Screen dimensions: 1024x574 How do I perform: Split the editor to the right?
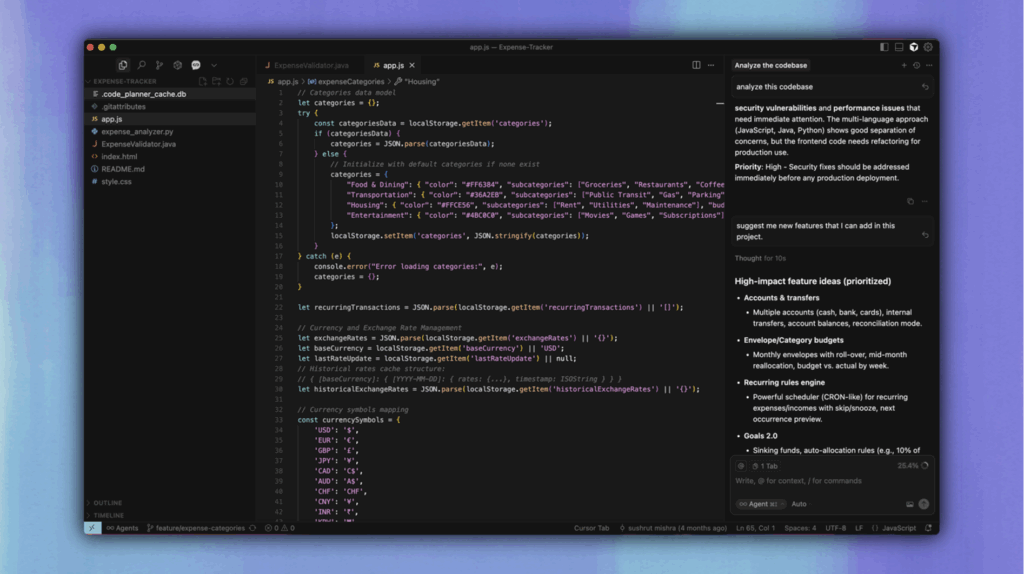click(696, 65)
